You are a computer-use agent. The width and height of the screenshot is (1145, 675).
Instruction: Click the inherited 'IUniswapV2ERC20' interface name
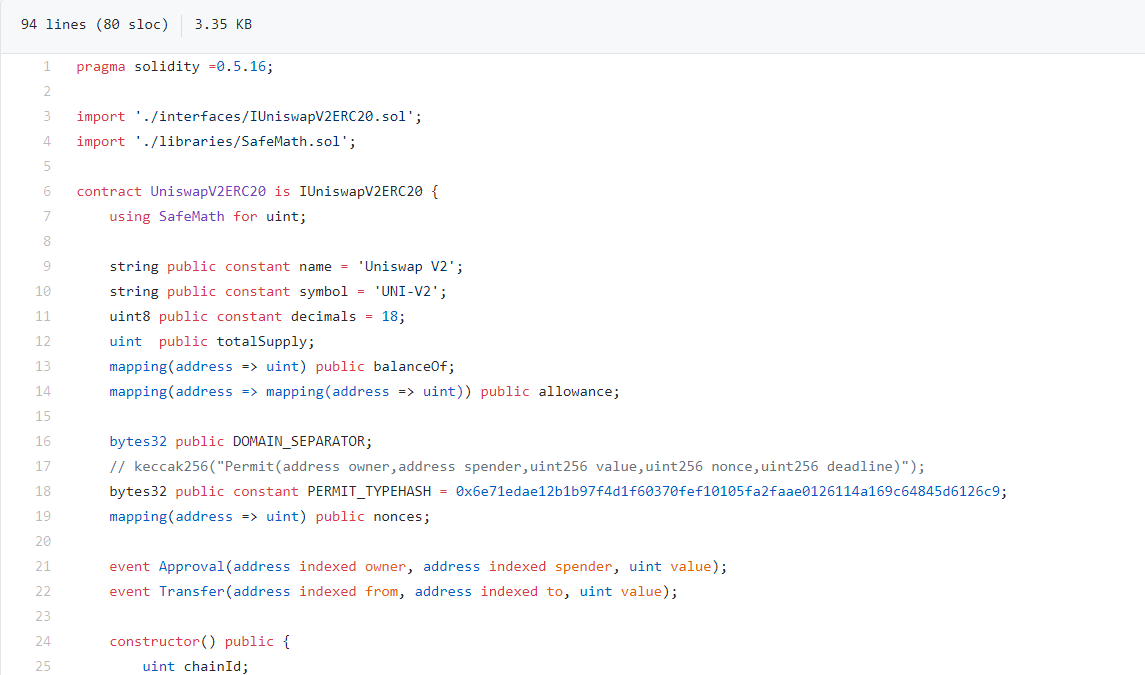click(361, 191)
